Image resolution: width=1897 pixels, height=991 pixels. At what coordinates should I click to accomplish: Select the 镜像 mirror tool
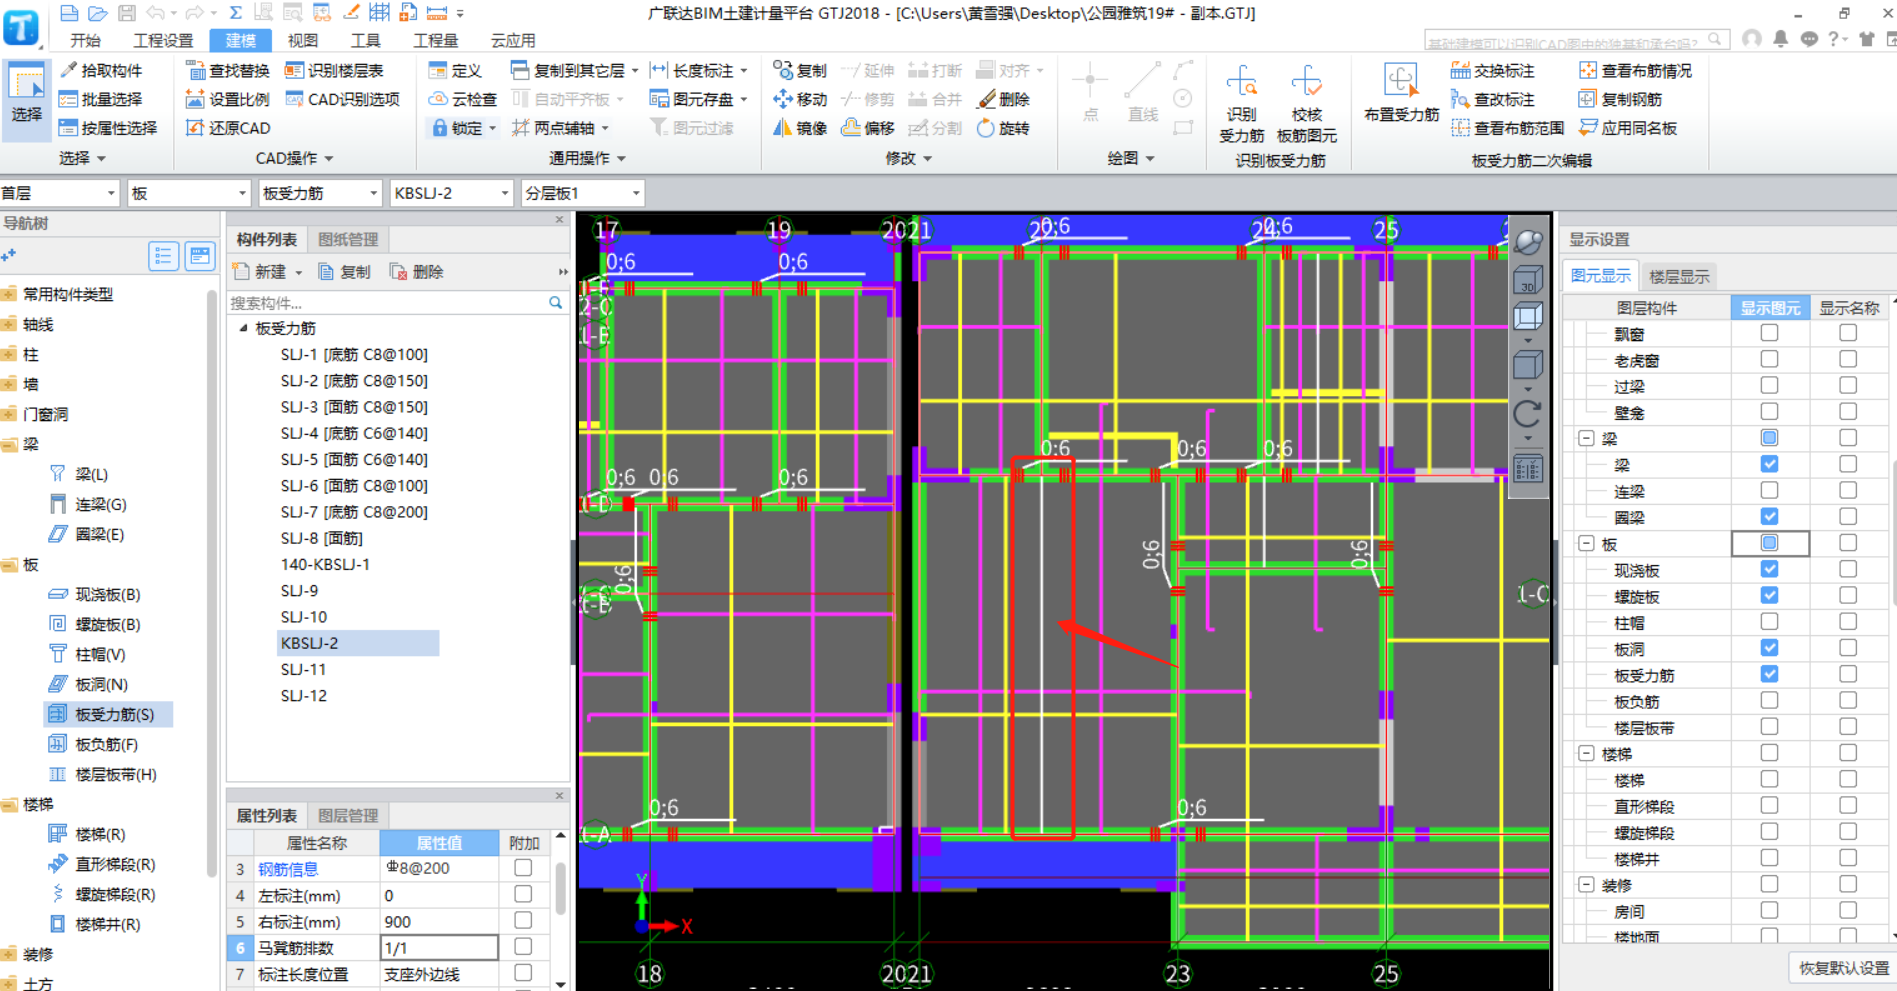point(800,128)
